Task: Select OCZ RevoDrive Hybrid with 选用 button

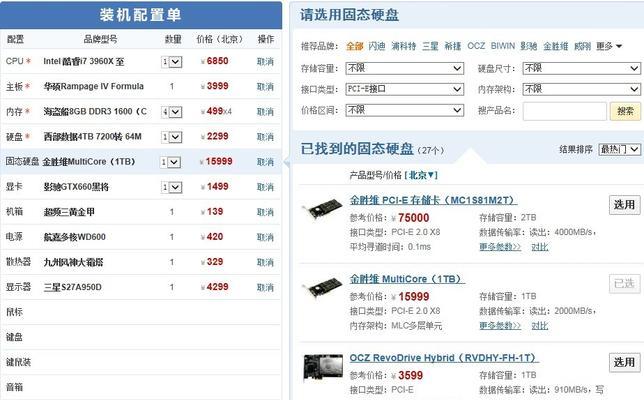Action: point(625,362)
